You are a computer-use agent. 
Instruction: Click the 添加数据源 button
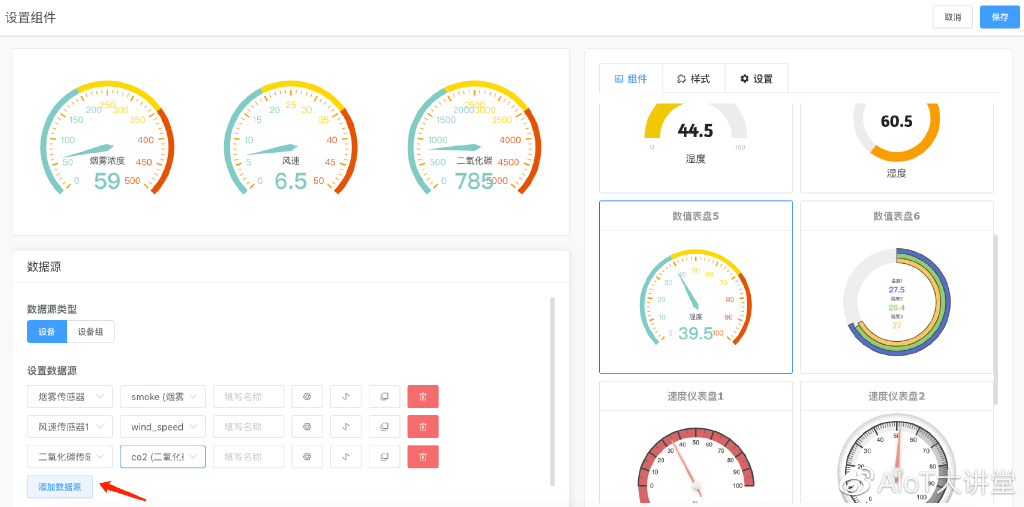(x=60, y=487)
